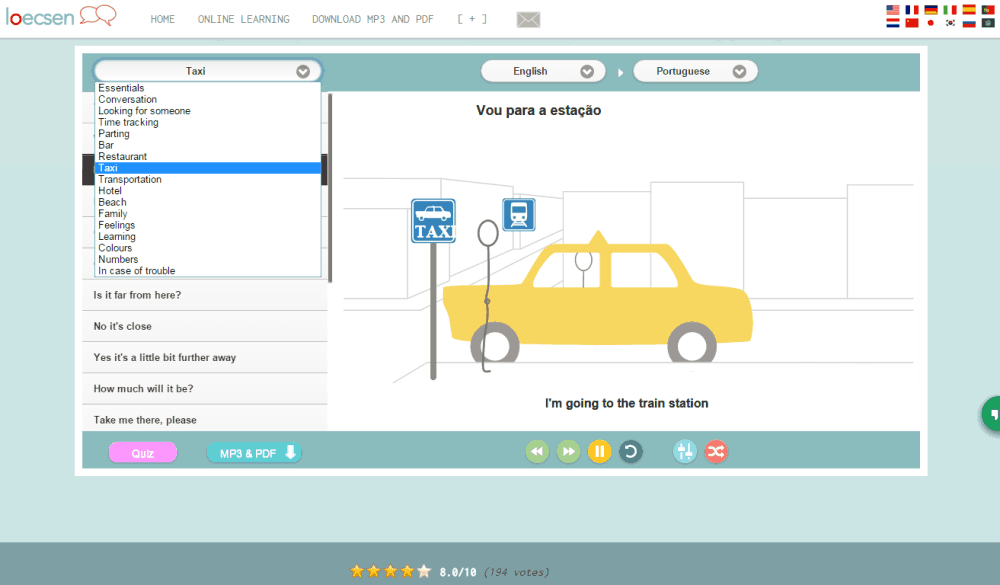Pick Bar from the theme list

click(208, 145)
